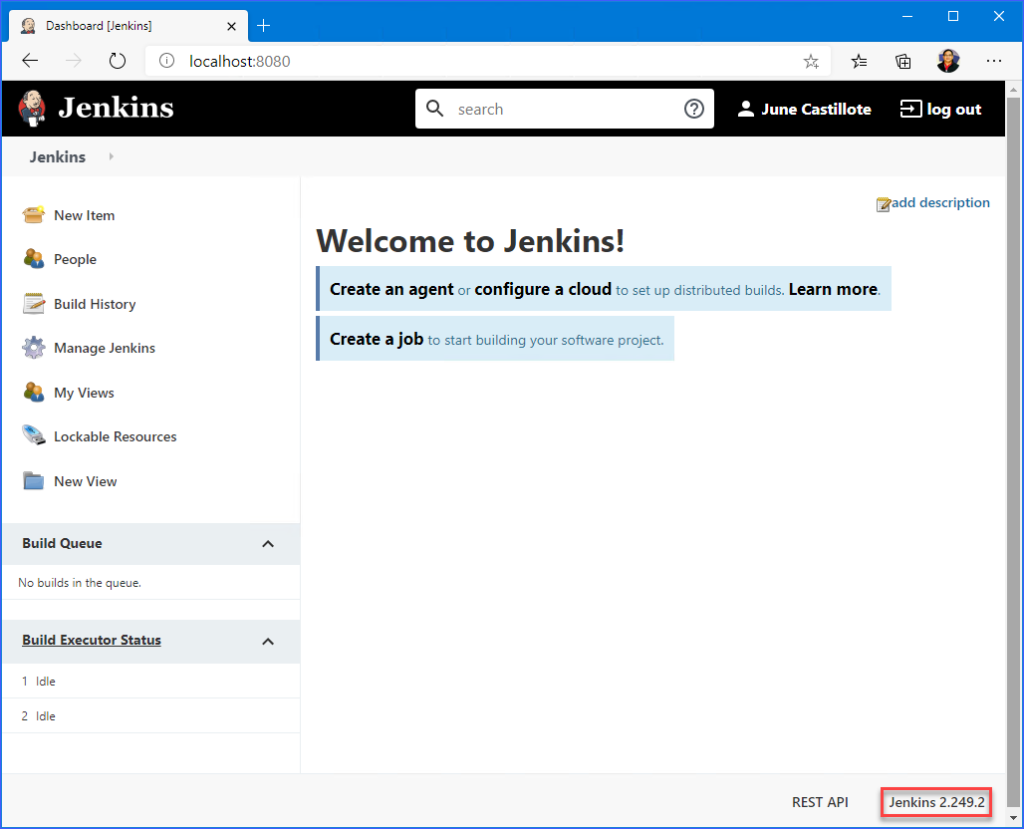The width and height of the screenshot is (1024, 829).
Task: Click the My Views icon
Action: (34, 393)
